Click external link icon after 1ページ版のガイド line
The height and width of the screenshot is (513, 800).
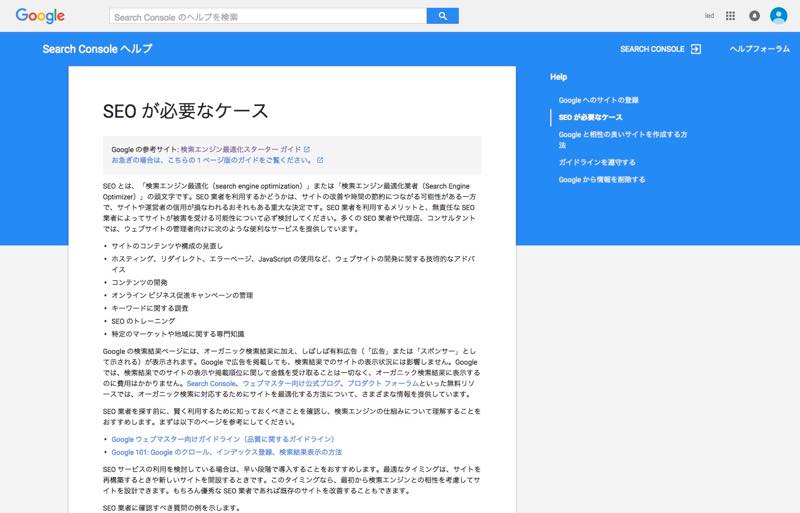320,160
